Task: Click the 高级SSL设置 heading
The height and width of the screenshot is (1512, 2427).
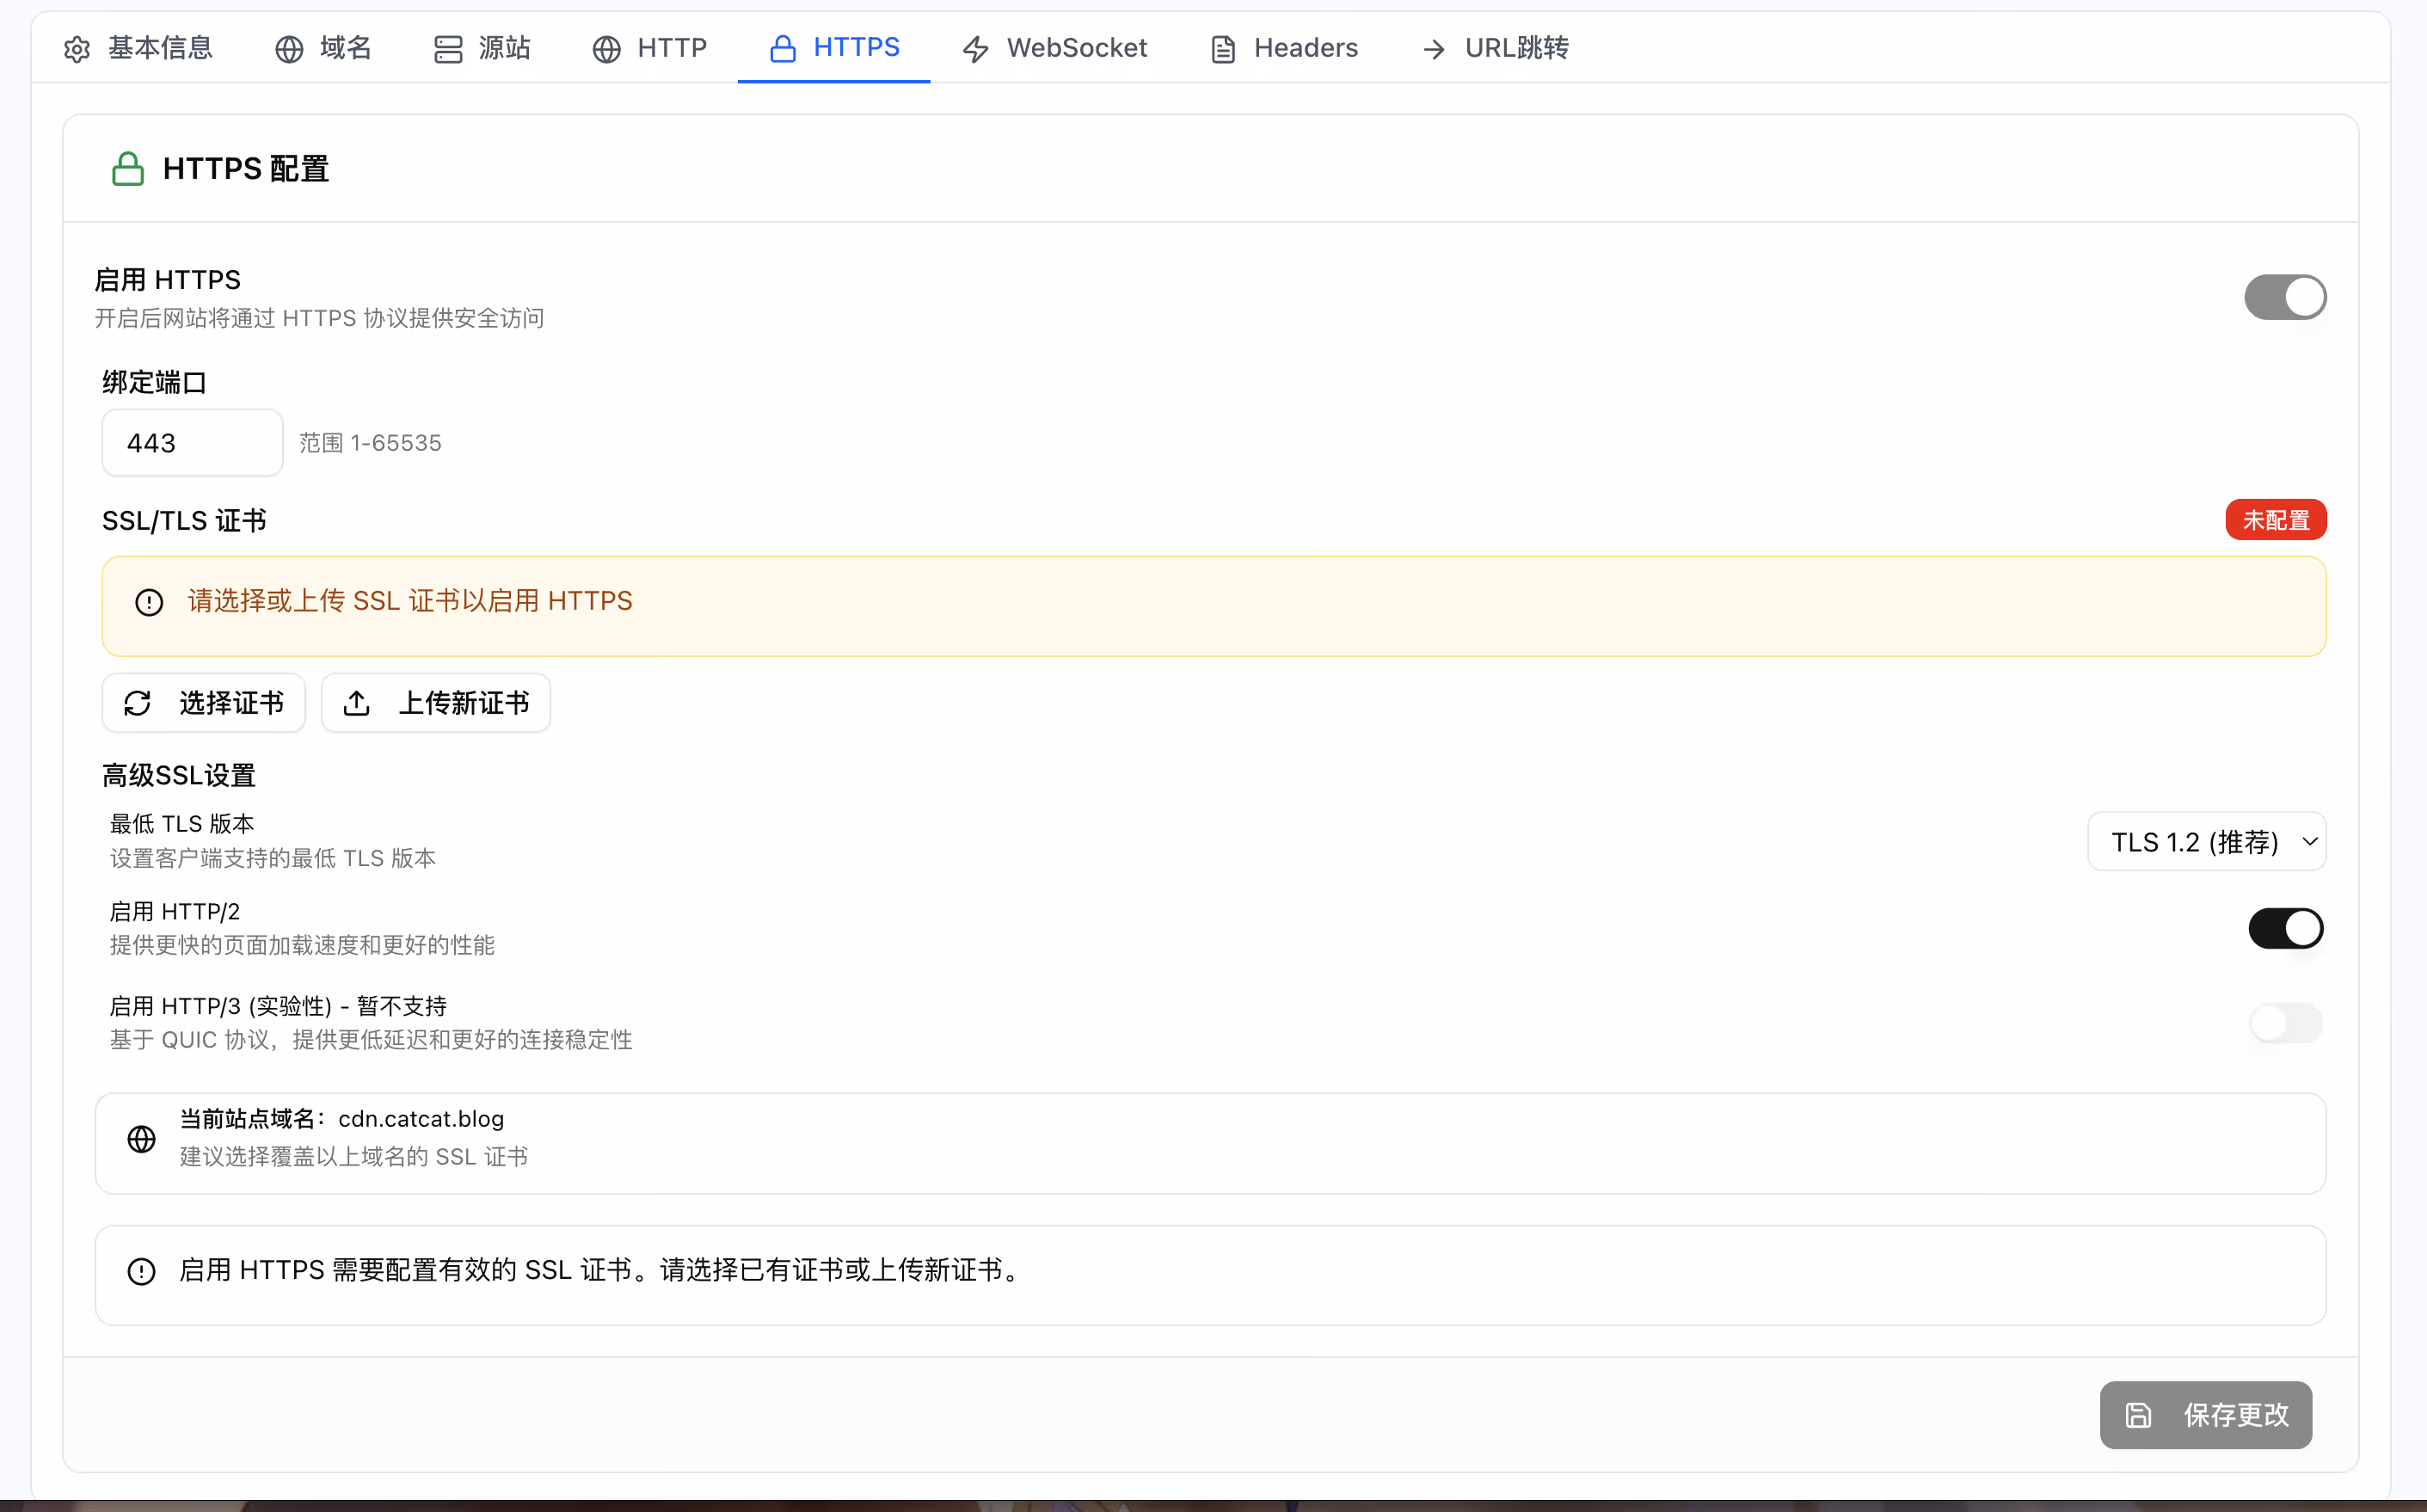Action: pyautogui.click(x=179, y=776)
